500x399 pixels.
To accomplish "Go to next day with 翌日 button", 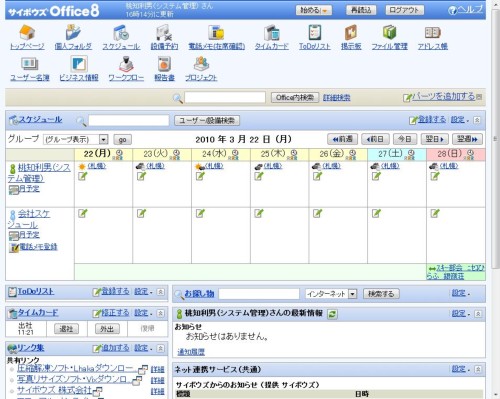I will 435,139.
